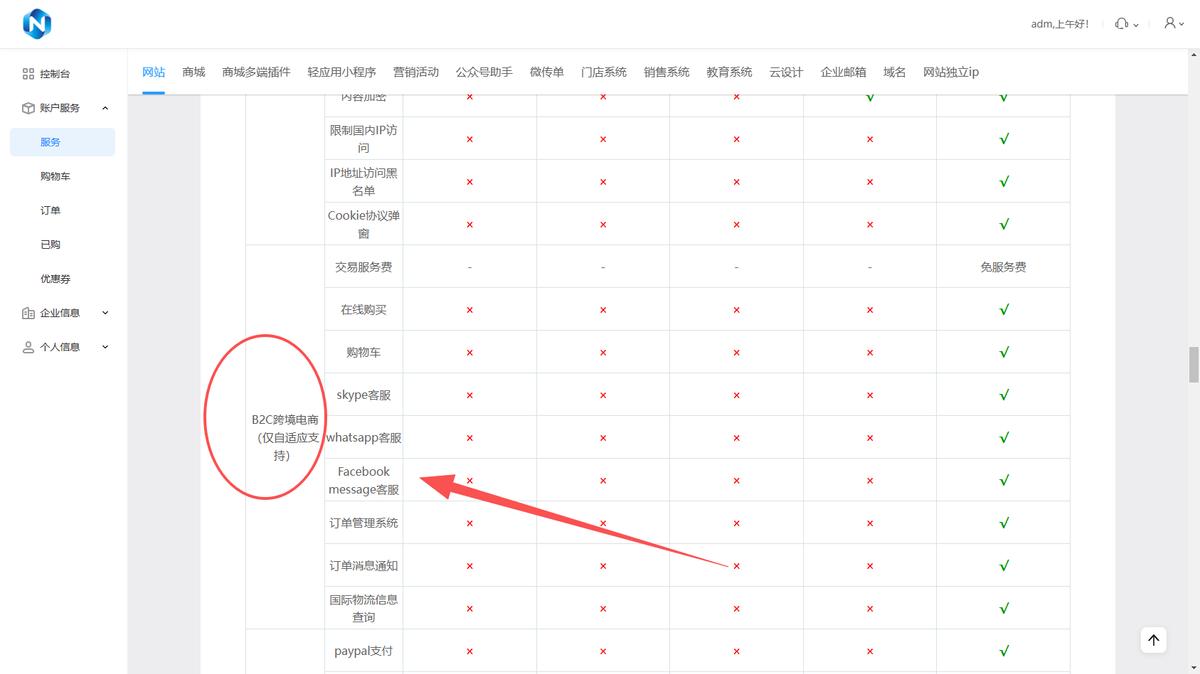Open the 云设计 tab
Viewport: 1200px width, 674px height.
(786, 71)
